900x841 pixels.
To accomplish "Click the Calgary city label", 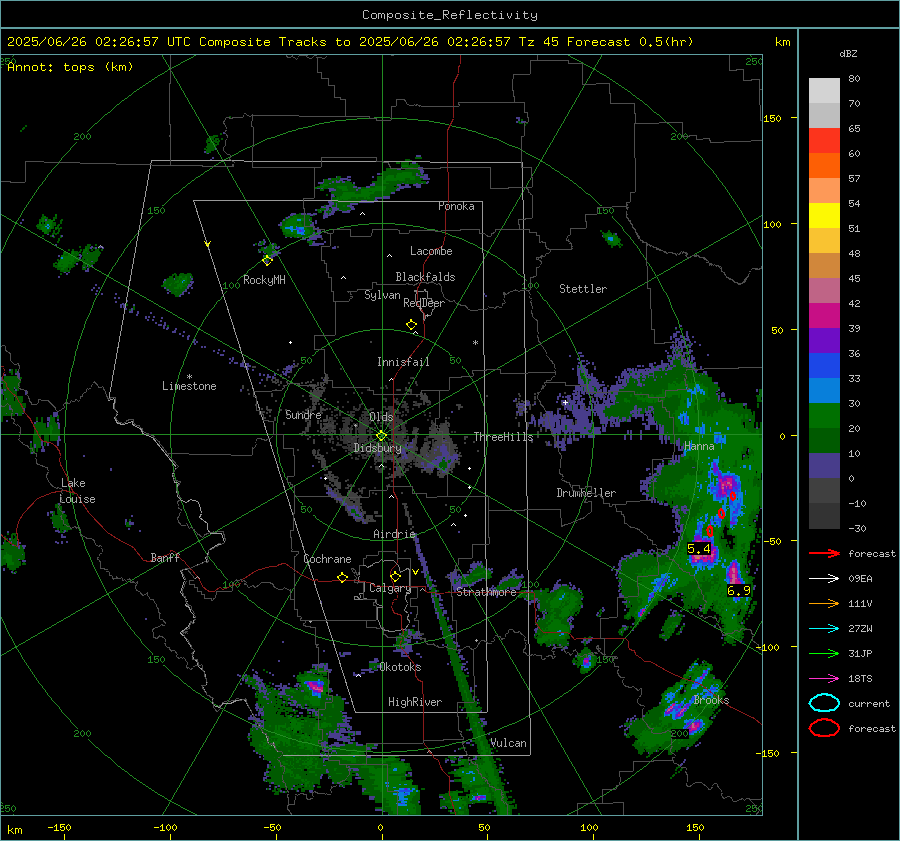I will (x=390, y=588).
